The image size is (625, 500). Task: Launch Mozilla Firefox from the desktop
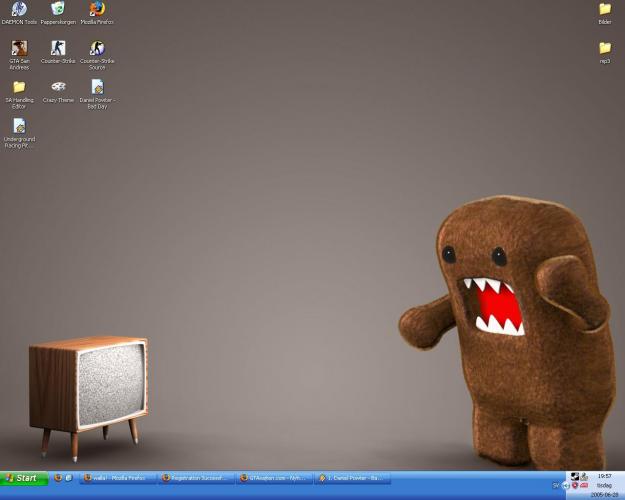pyautogui.click(x=97, y=10)
